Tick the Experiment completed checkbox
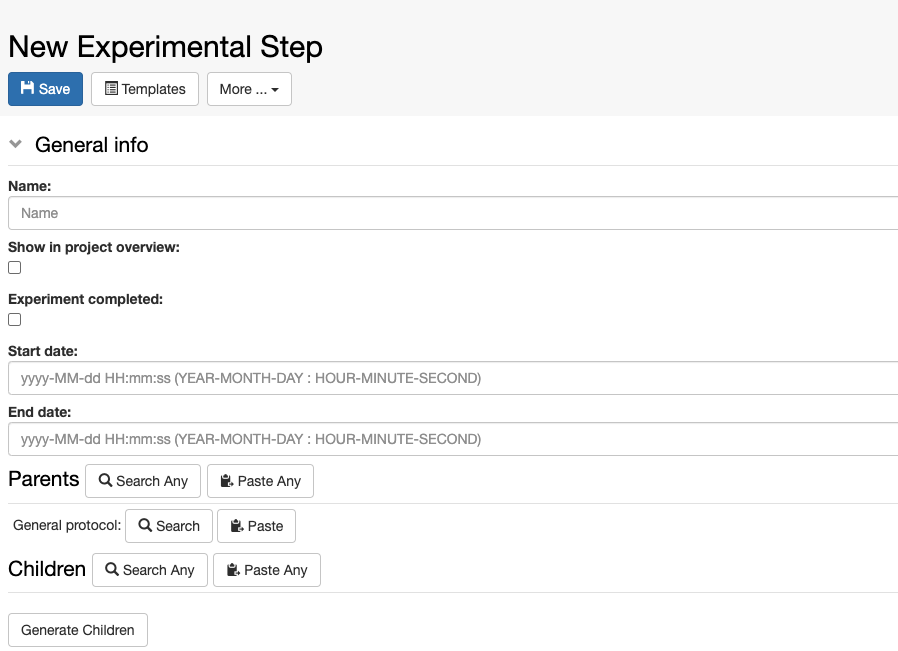The image size is (898, 651). (x=14, y=319)
